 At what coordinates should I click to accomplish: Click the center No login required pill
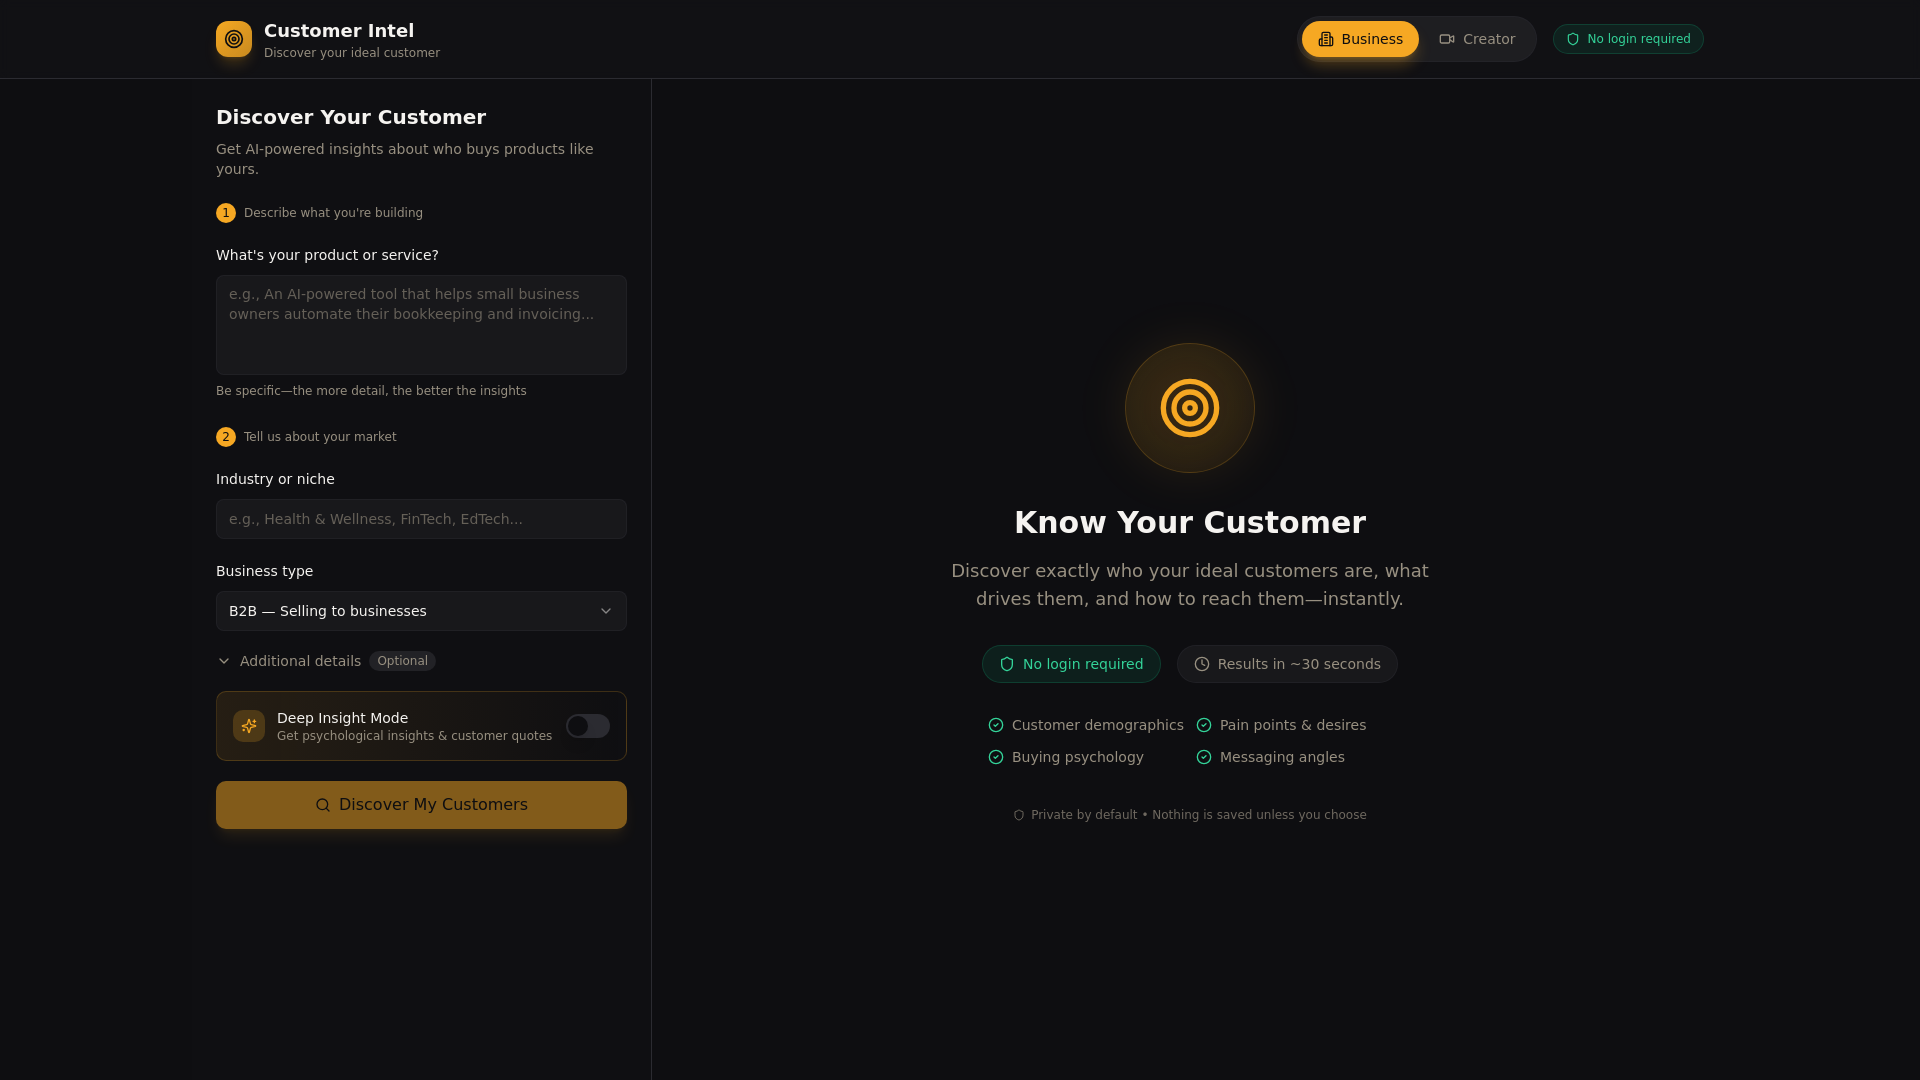coord(1071,664)
